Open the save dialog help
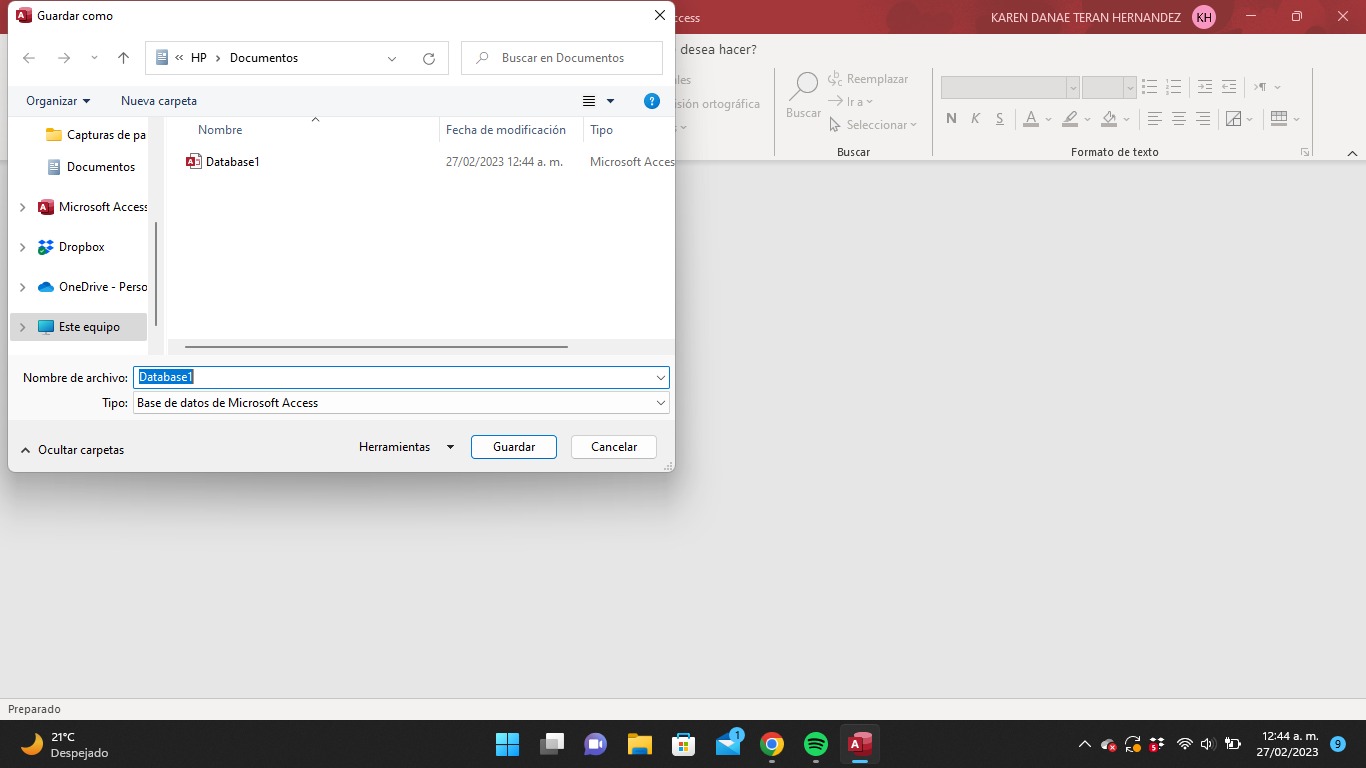This screenshot has width=1366, height=768. 652,101
